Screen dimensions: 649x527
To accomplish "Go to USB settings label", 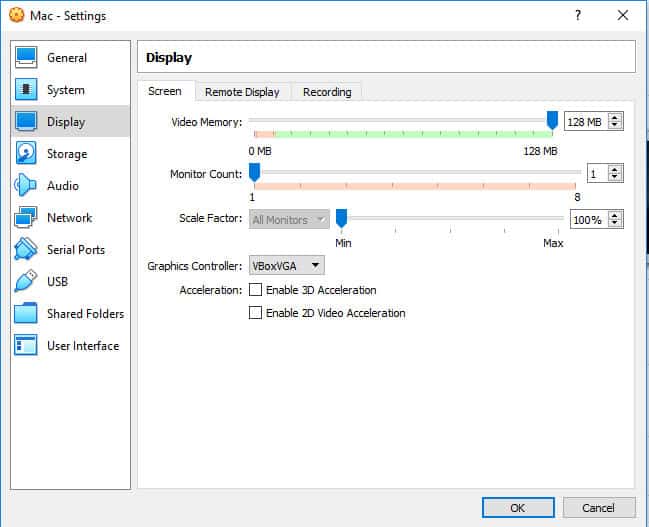I will (x=57, y=282).
